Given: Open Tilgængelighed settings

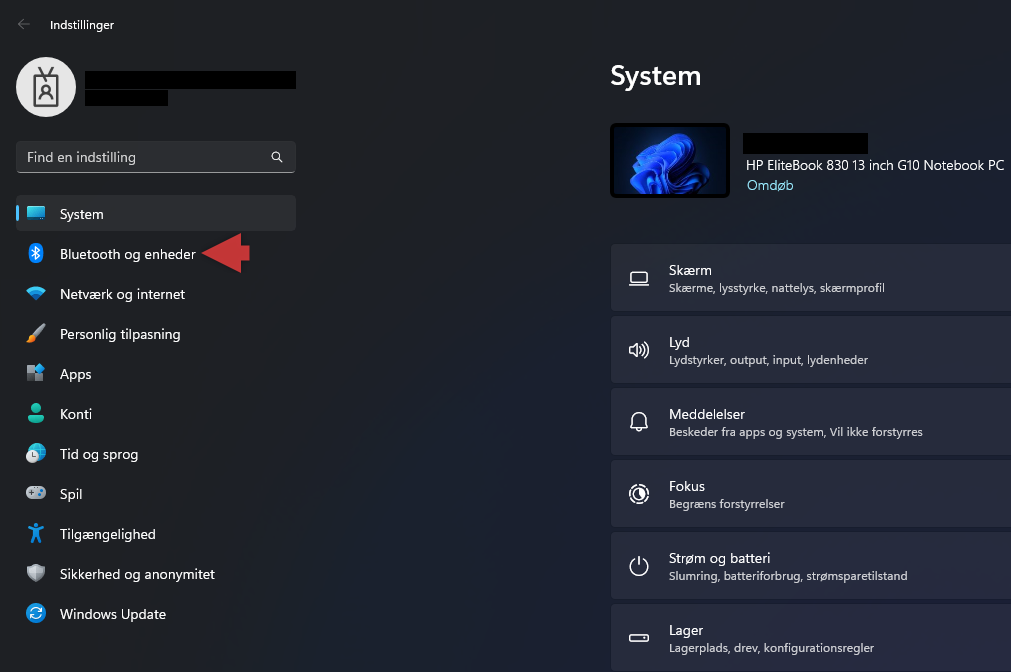Looking at the screenshot, I should click(x=156, y=533).
